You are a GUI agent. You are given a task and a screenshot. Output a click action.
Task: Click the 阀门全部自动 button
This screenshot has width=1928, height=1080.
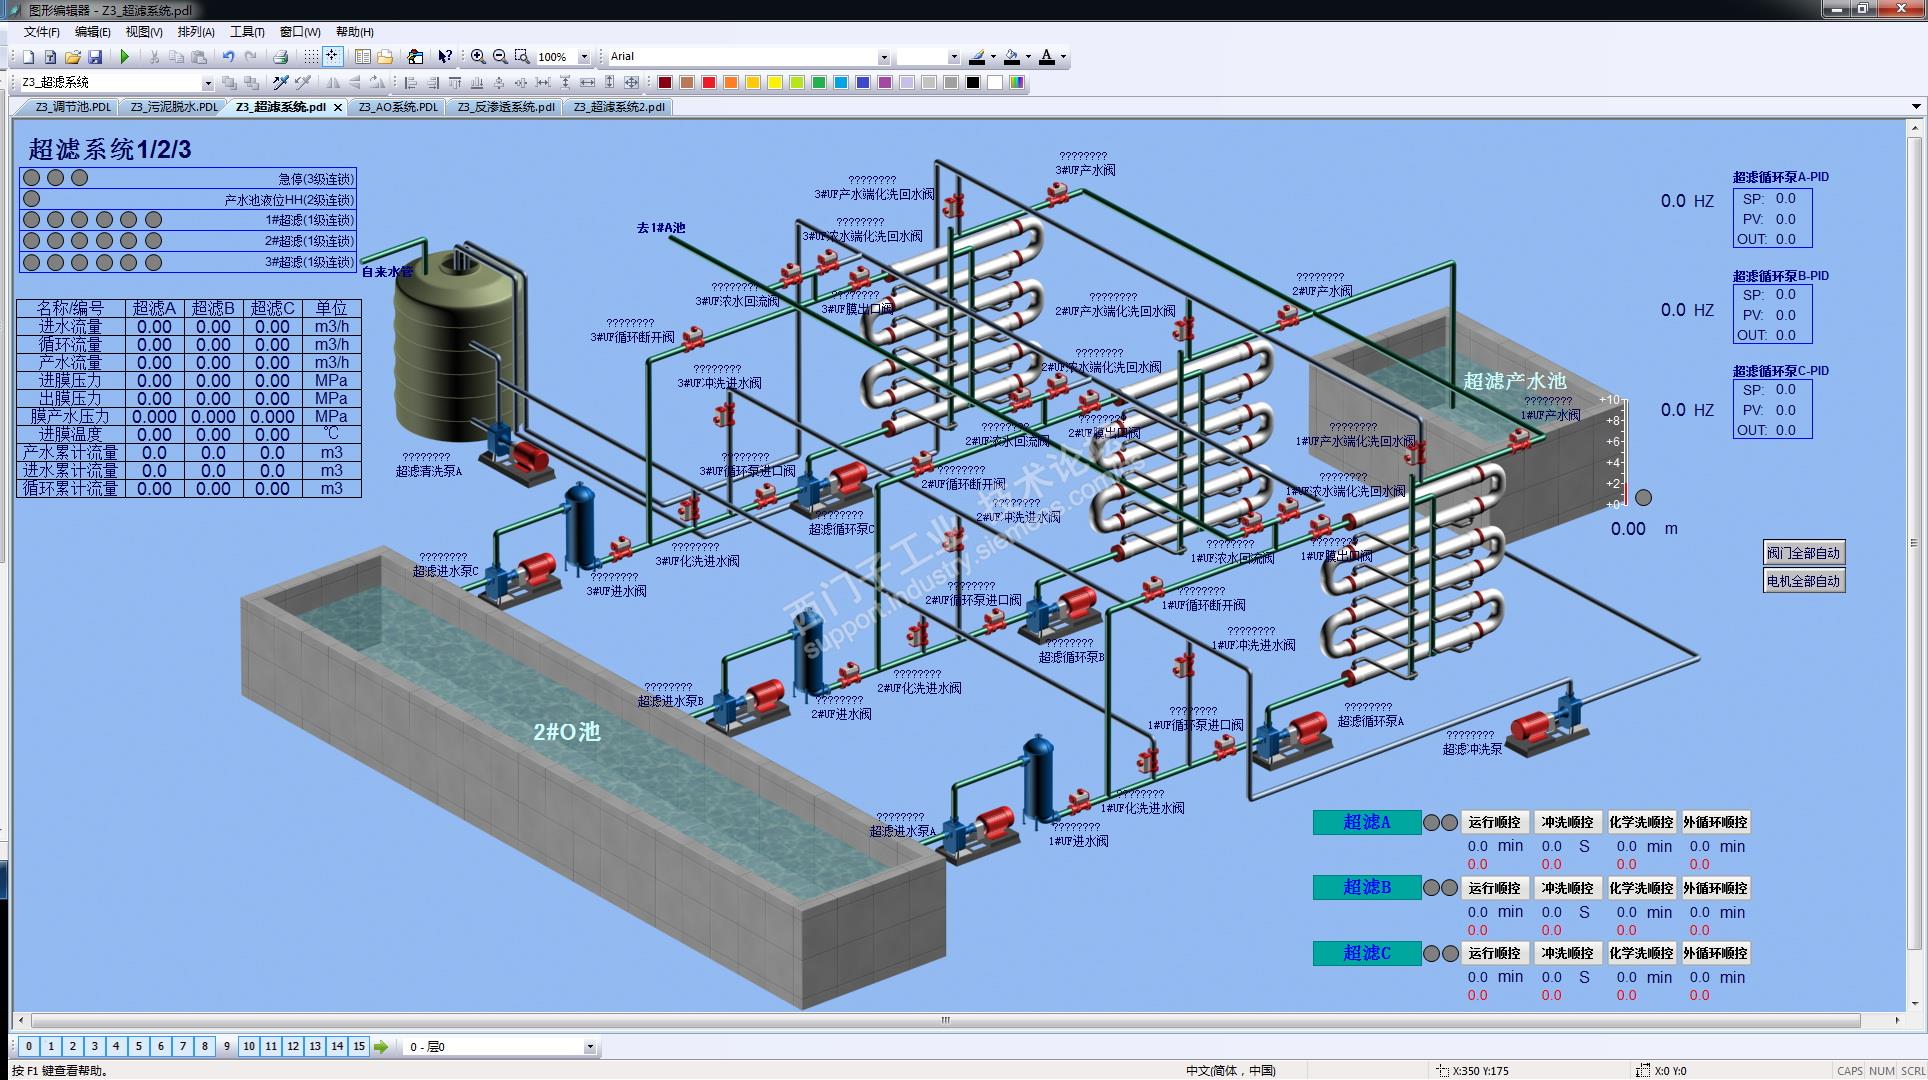click(1803, 553)
